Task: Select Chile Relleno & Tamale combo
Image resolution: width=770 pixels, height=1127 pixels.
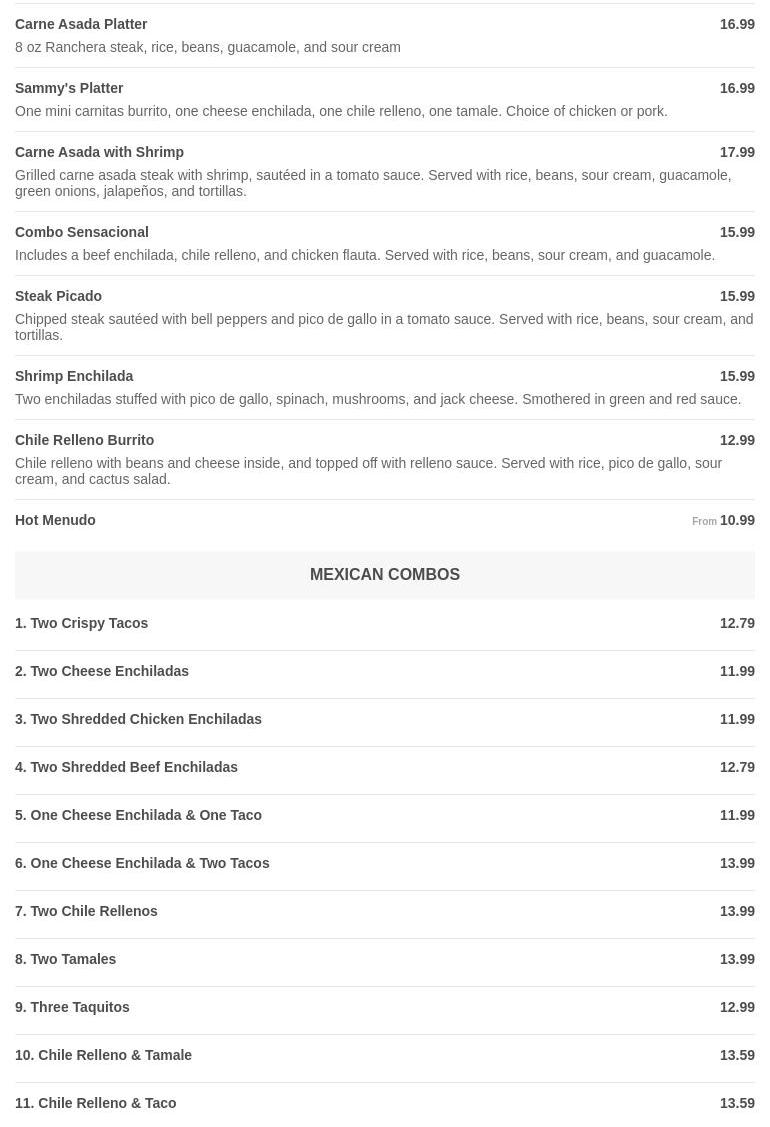Action: [x=104, y=1055]
